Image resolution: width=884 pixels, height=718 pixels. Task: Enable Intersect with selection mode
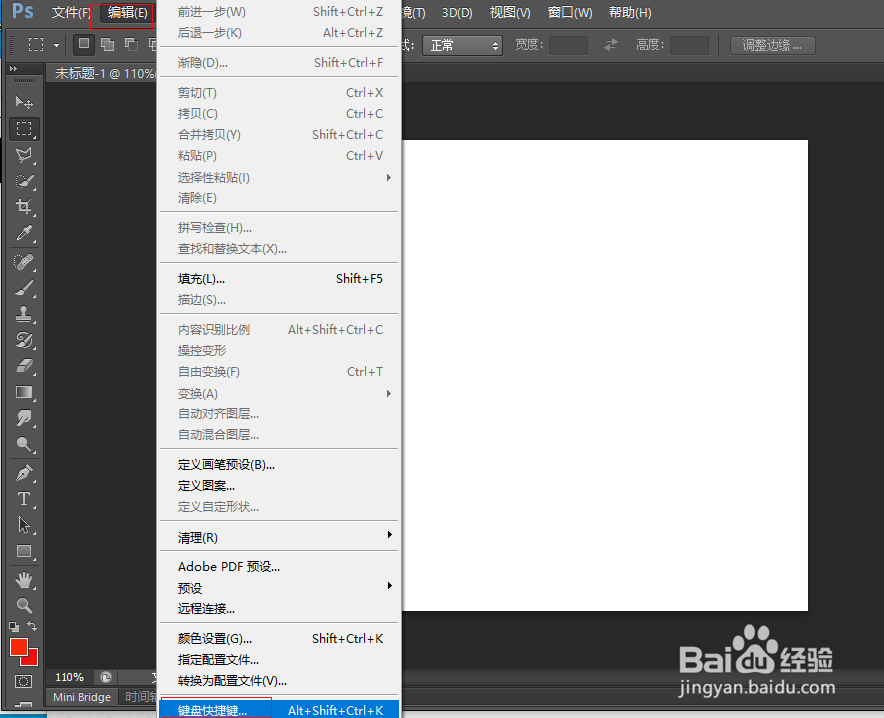(154, 44)
